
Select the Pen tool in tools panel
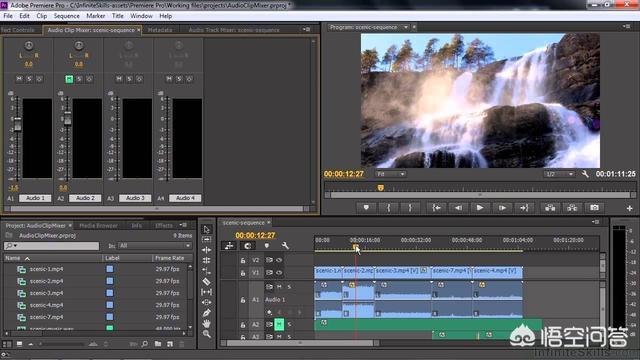click(x=207, y=313)
